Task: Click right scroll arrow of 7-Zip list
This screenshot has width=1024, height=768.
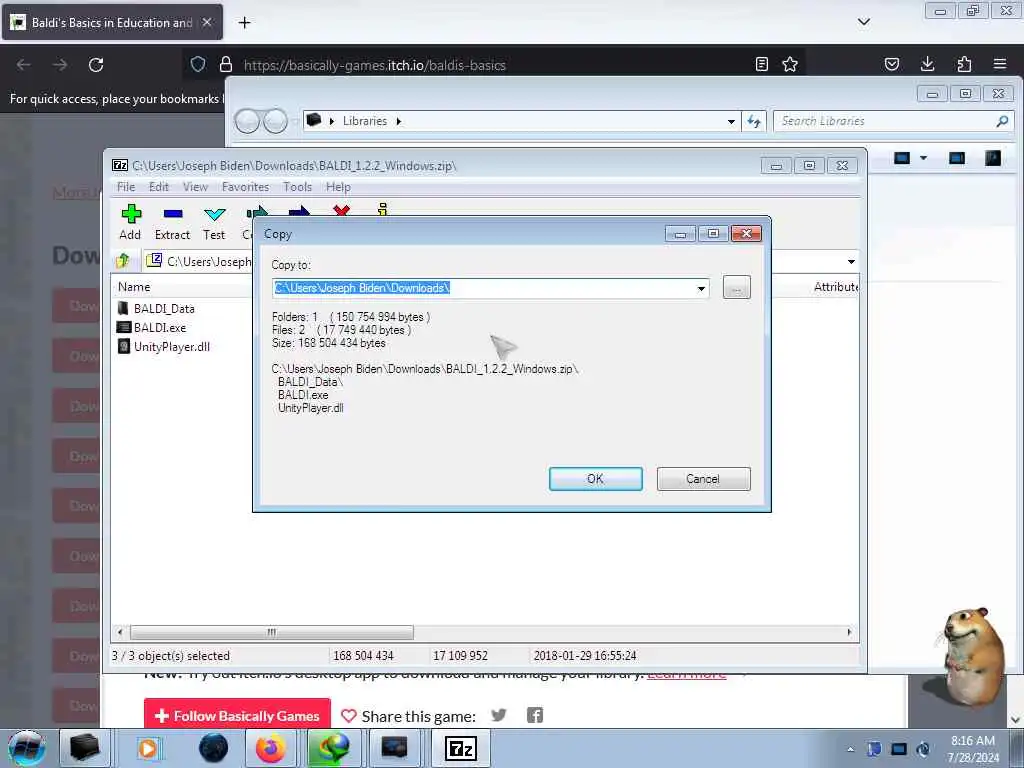Action: tap(849, 632)
